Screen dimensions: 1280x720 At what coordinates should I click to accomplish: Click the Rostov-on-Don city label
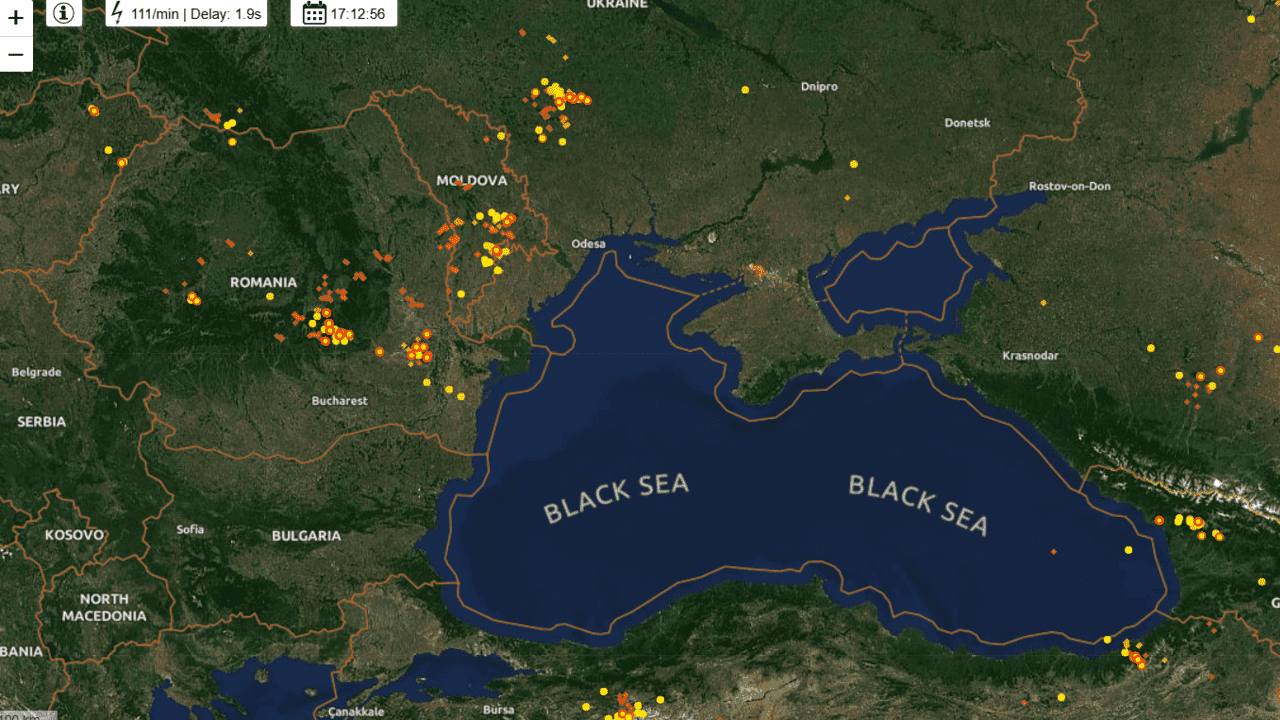[1069, 187]
